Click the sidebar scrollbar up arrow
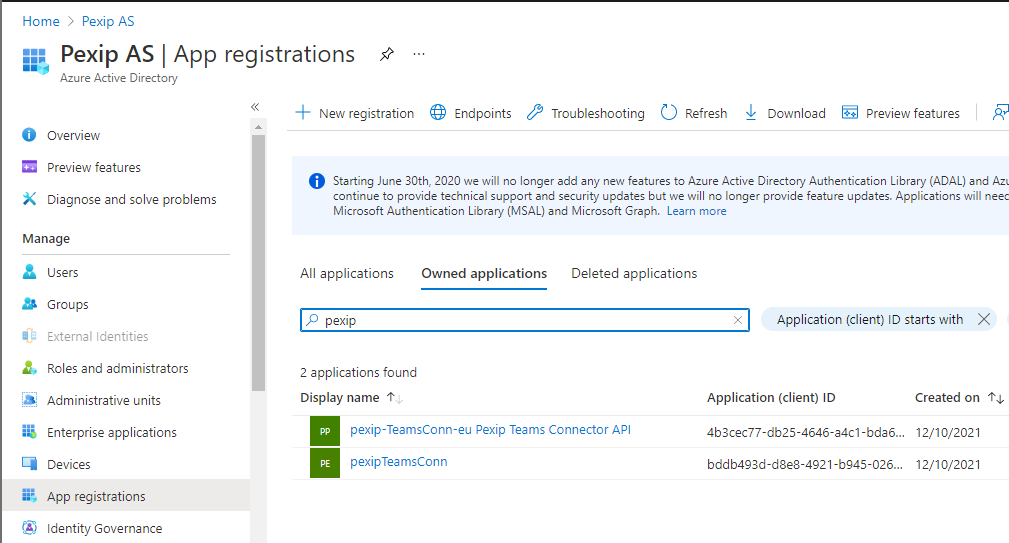Image resolution: width=1009 pixels, height=543 pixels. click(x=258, y=127)
